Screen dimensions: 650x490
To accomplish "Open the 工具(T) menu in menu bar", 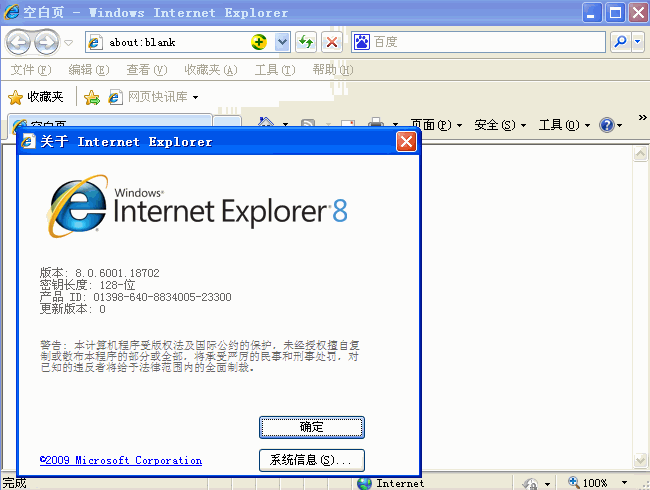I will pyautogui.click(x=275, y=70).
